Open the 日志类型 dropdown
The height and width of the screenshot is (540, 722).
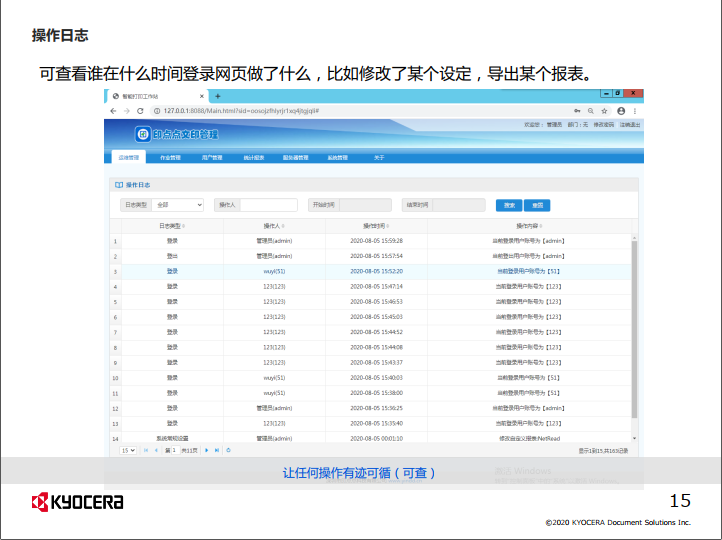(179, 205)
